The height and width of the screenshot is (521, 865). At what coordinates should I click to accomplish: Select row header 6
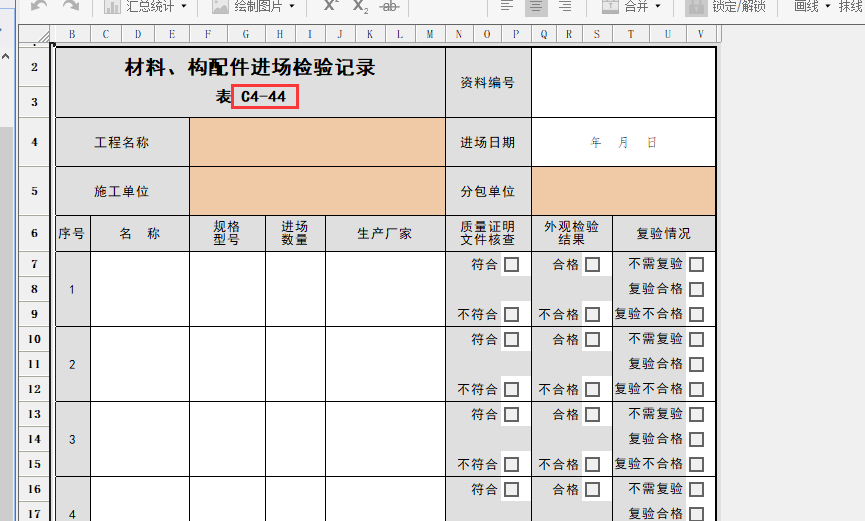tap(34, 233)
